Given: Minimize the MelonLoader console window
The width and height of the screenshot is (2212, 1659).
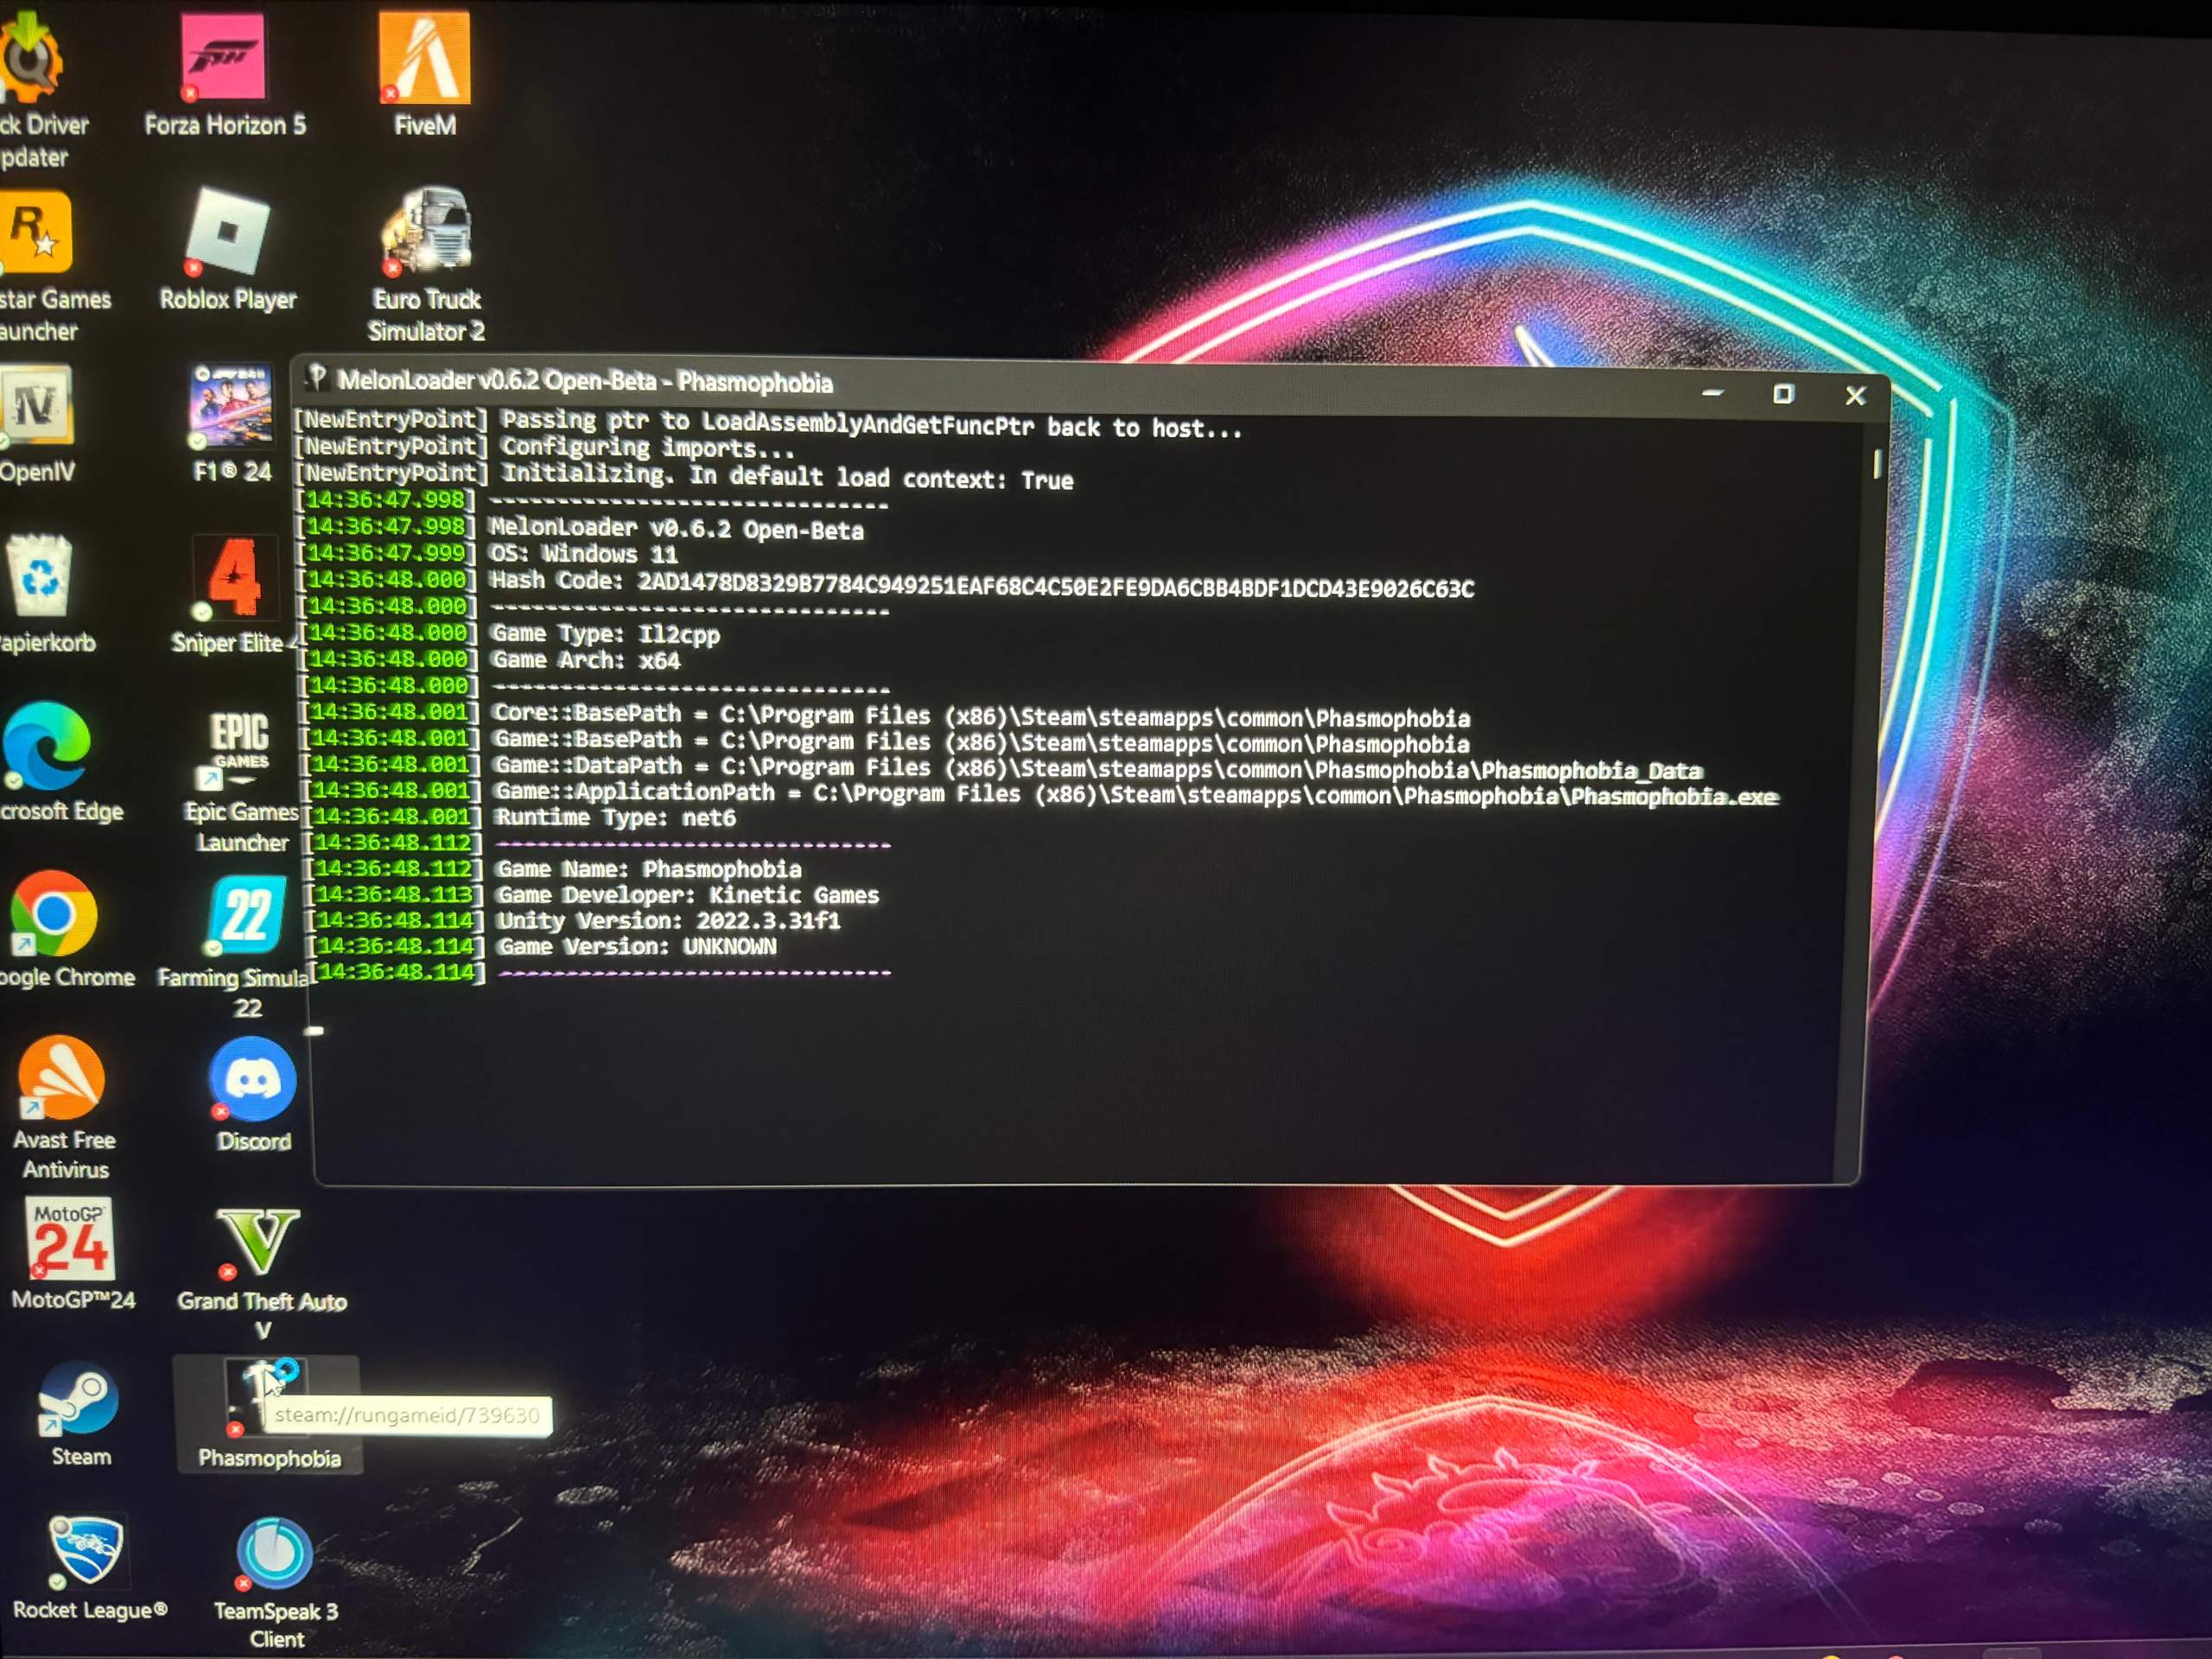Looking at the screenshot, I should [x=1712, y=393].
